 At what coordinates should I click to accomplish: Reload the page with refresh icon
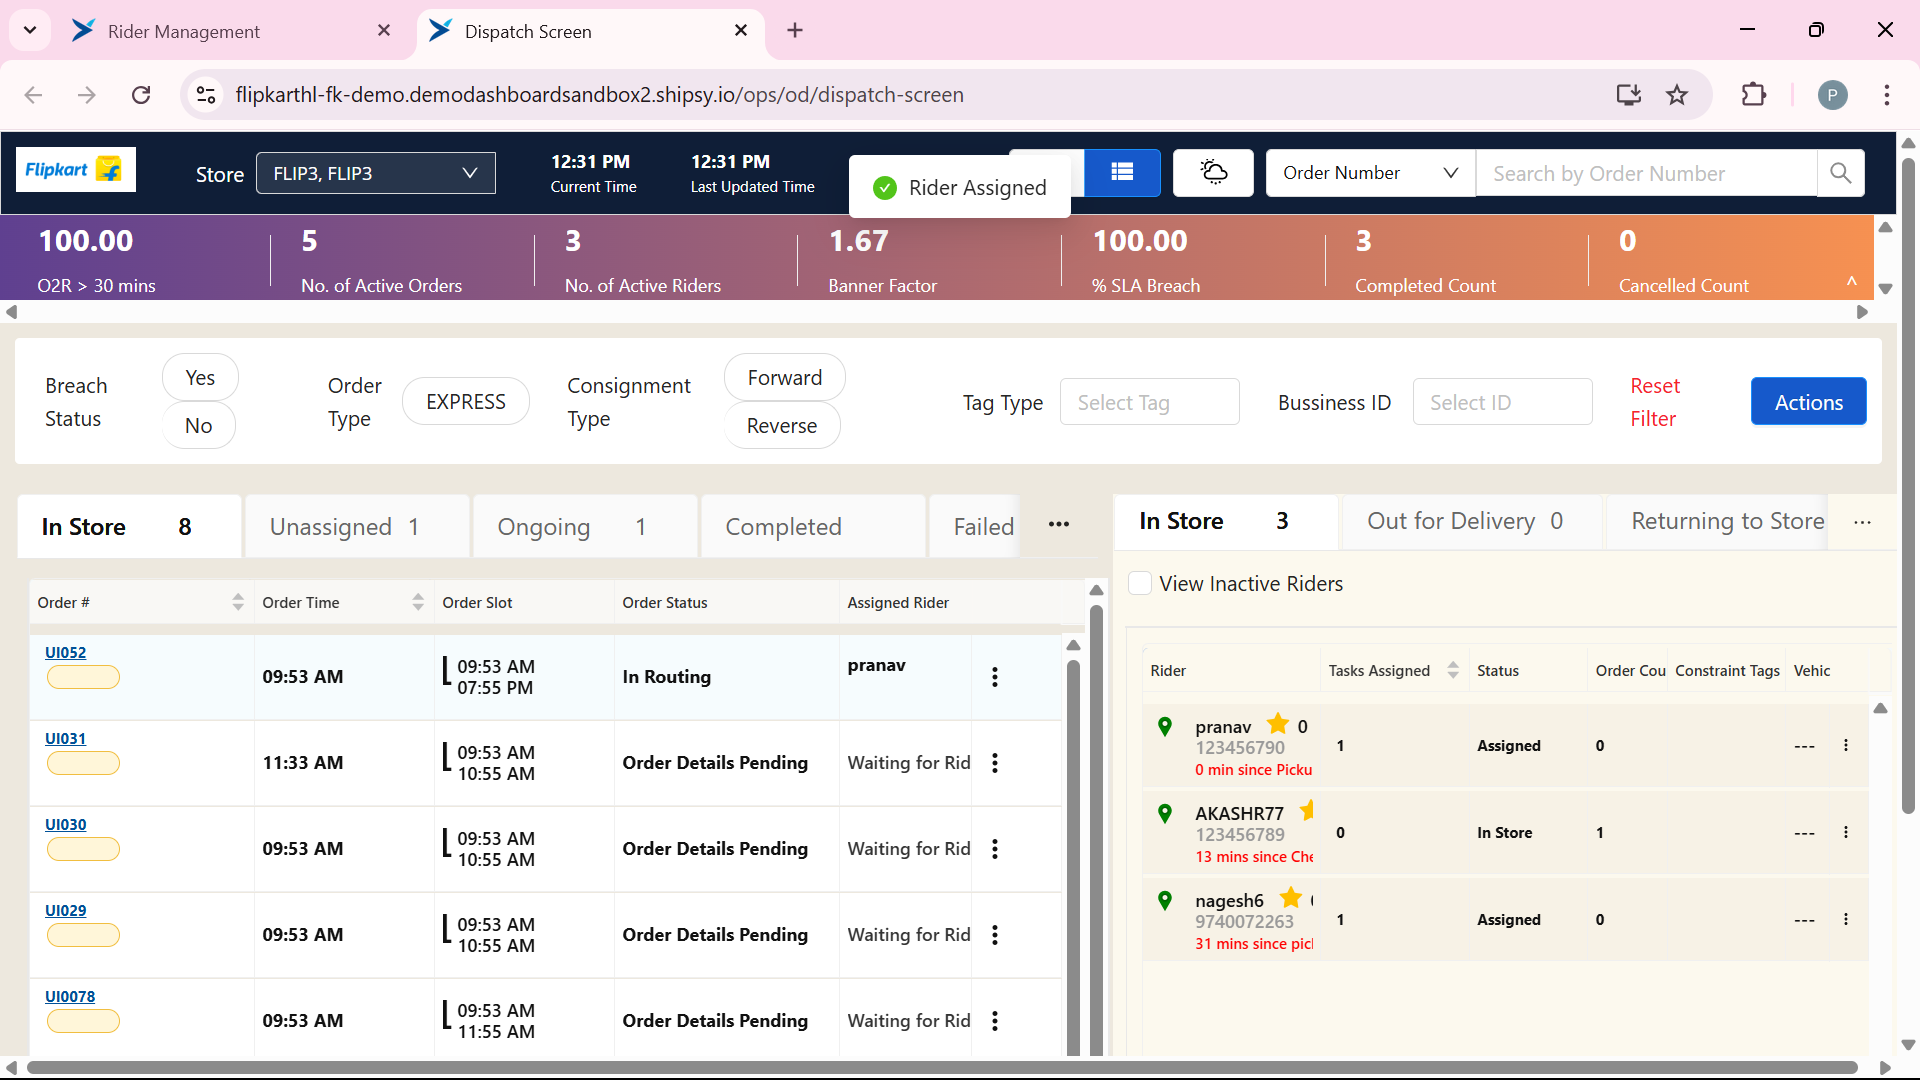141,95
